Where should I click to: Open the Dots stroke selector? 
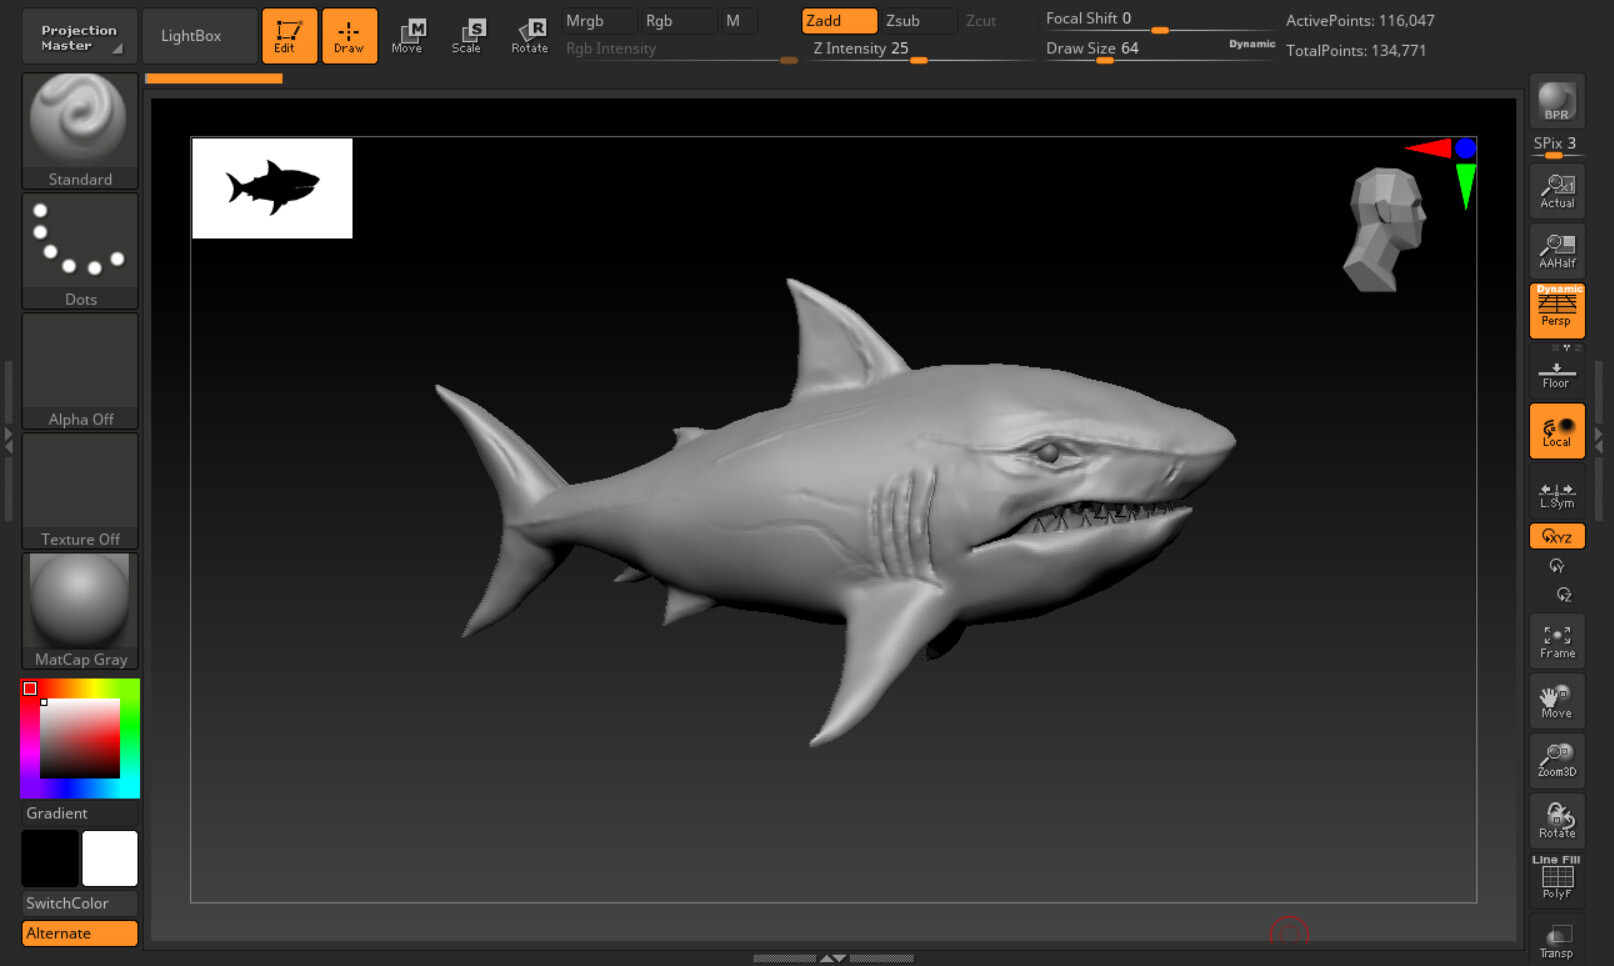(79, 243)
